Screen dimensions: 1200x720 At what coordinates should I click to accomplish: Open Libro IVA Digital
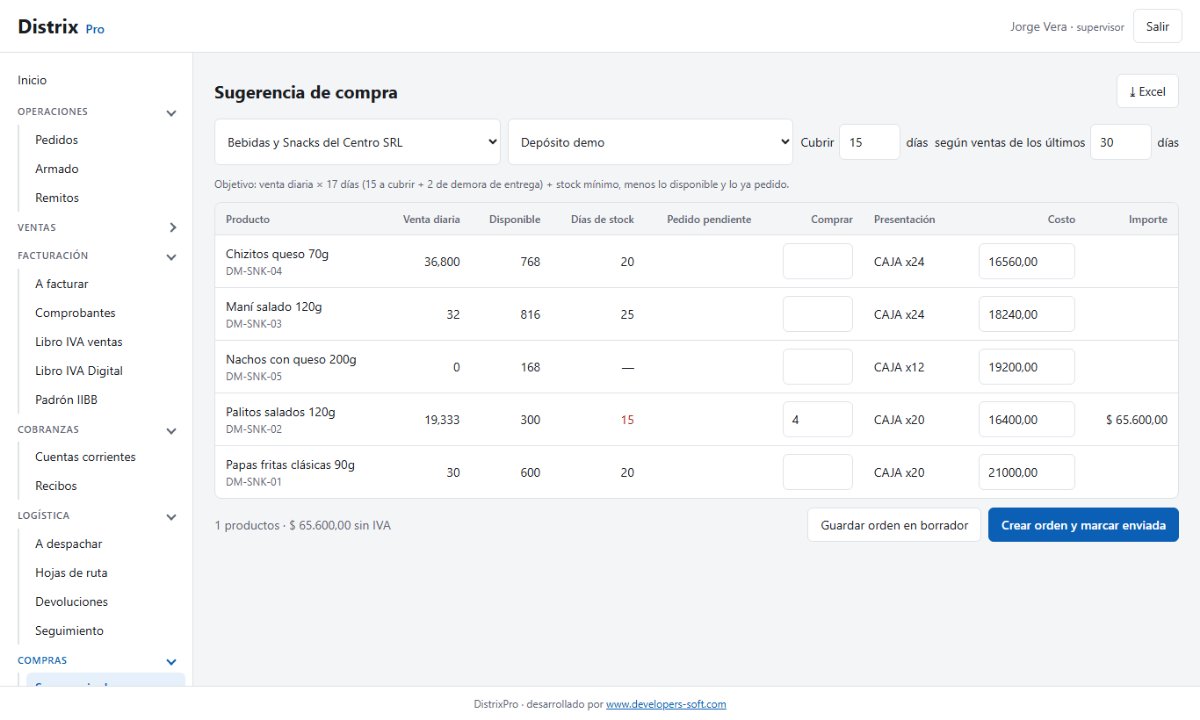click(78, 371)
